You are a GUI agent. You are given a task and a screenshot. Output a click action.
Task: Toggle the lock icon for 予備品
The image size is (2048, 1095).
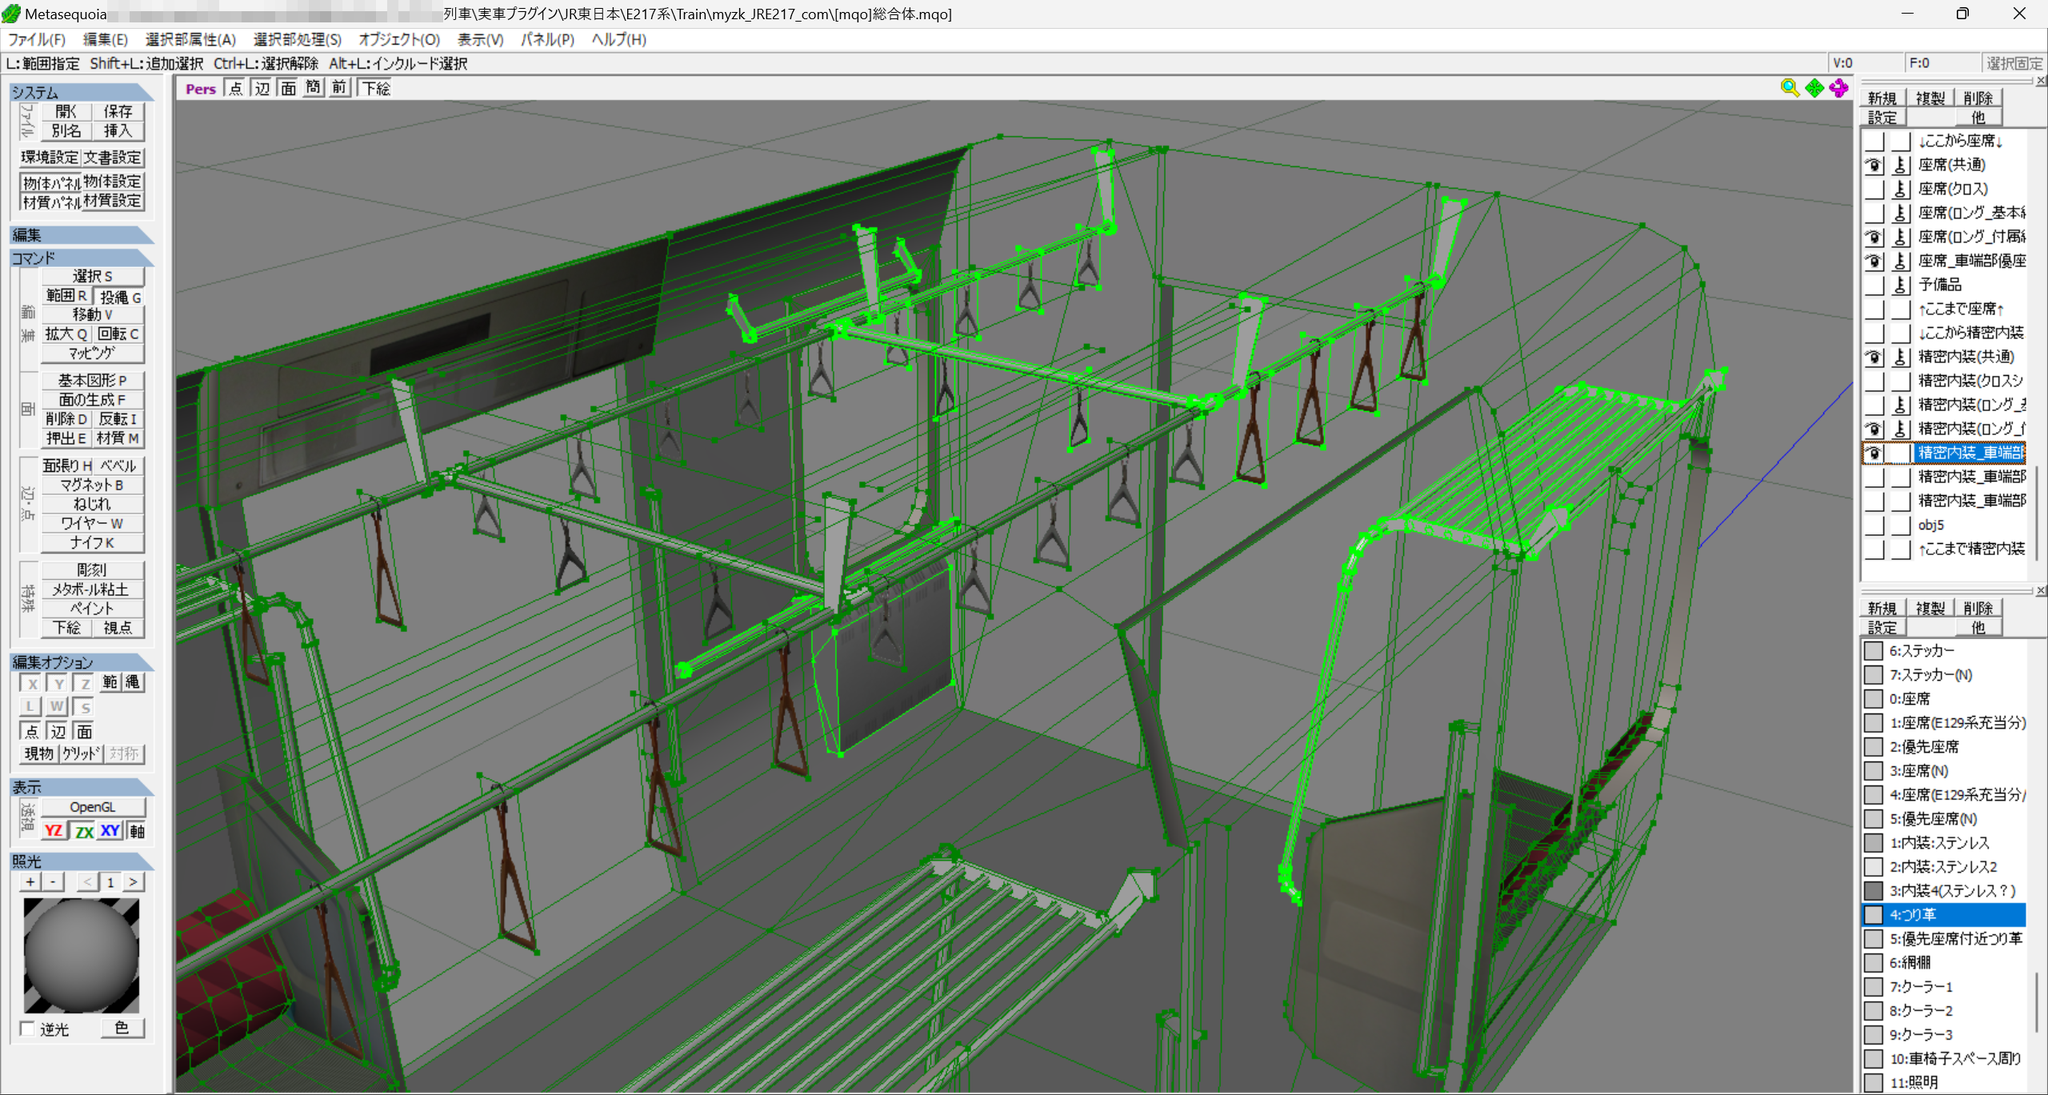[1901, 285]
